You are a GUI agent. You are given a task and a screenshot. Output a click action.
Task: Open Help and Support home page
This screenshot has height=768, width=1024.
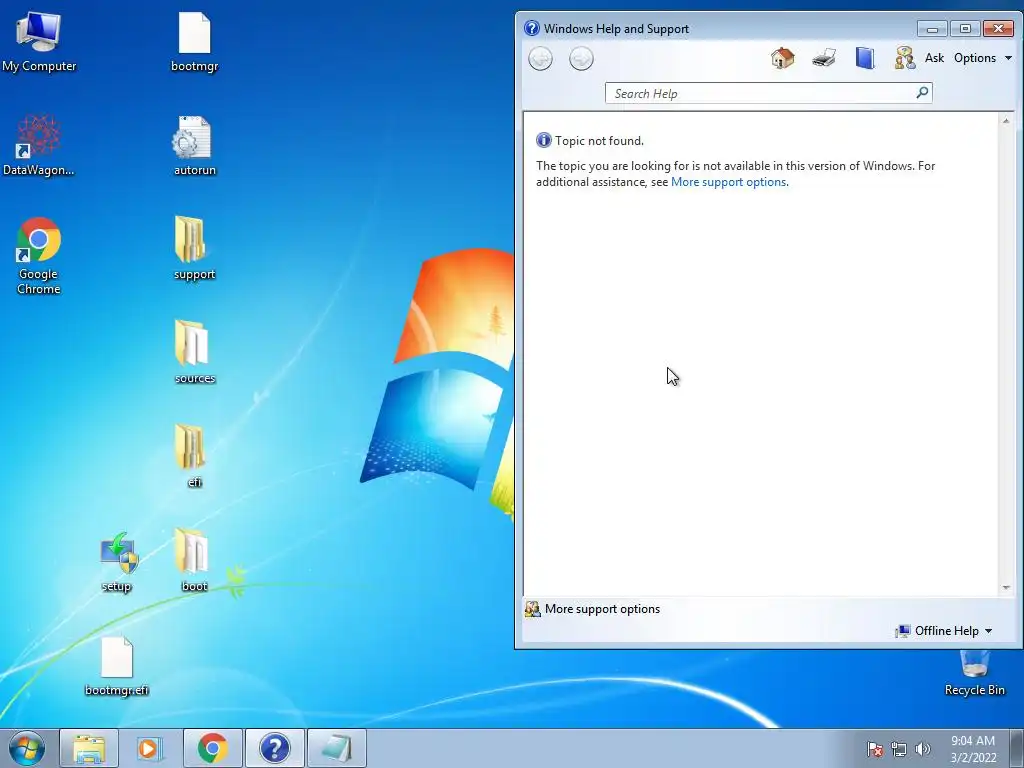[x=782, y=58]
